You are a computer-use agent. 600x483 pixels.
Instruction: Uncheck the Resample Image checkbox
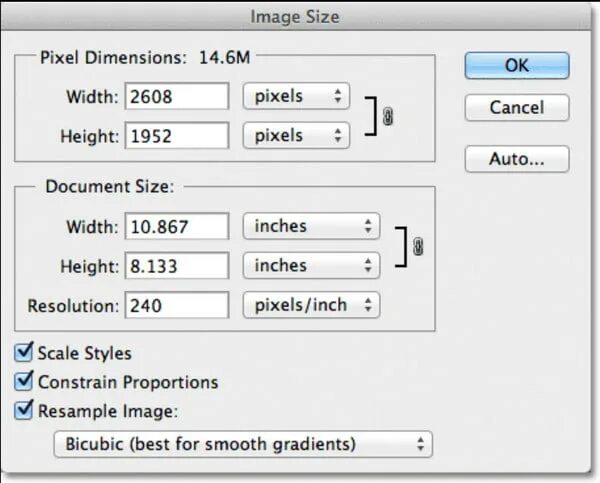tap(24, 409)
